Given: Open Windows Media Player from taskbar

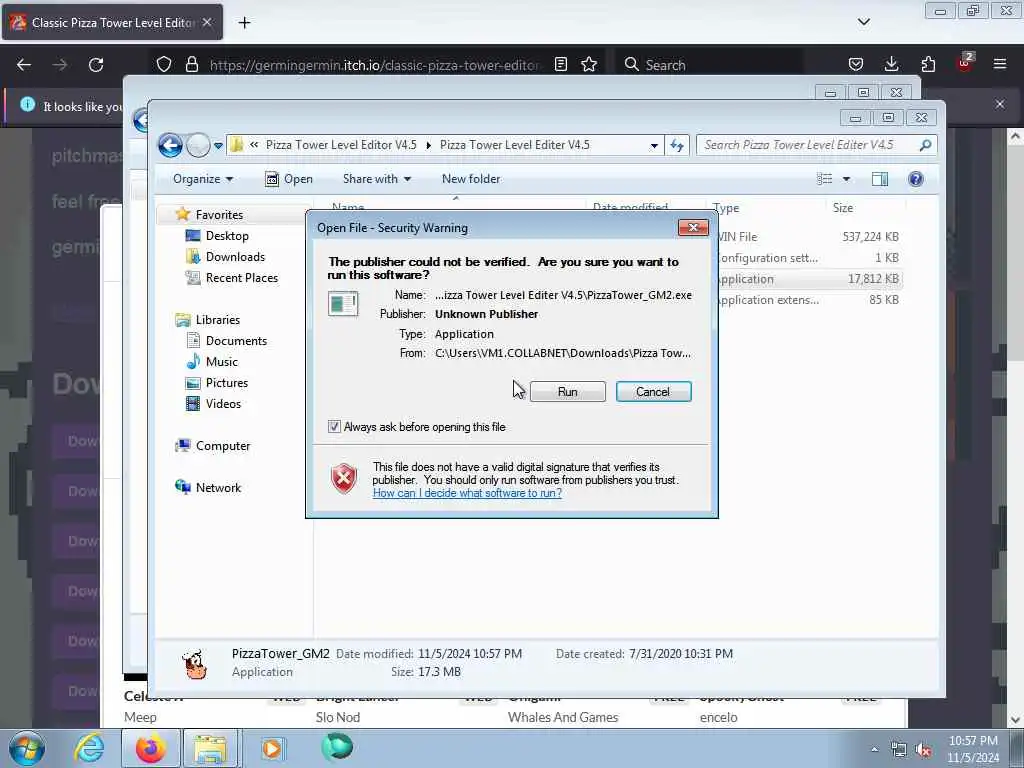Looking at the screenshot, I should (x=272, y=748).
